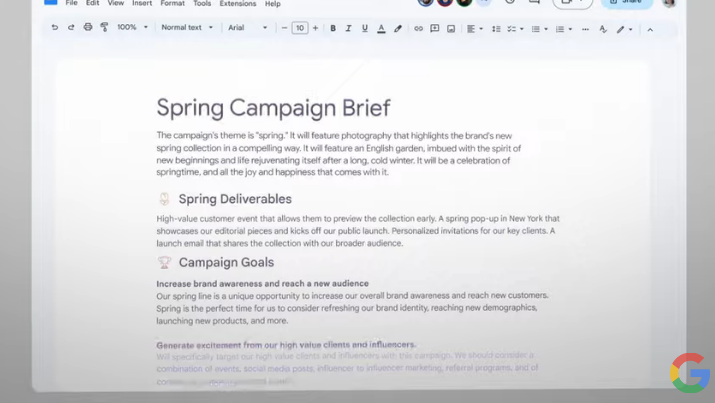Screen dimensions: 715x403
Task: Click the line 'launching new products, and more.'
Action: tap(222, 320)
